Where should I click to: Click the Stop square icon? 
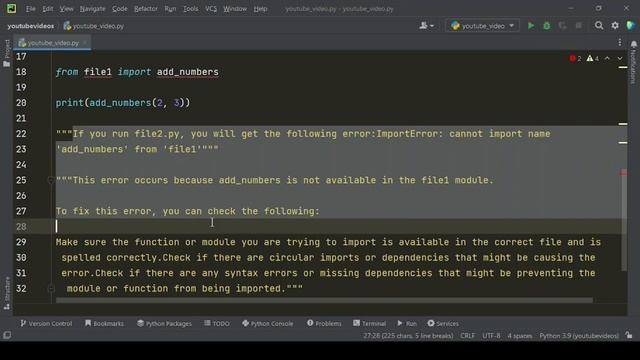[578, 26]
